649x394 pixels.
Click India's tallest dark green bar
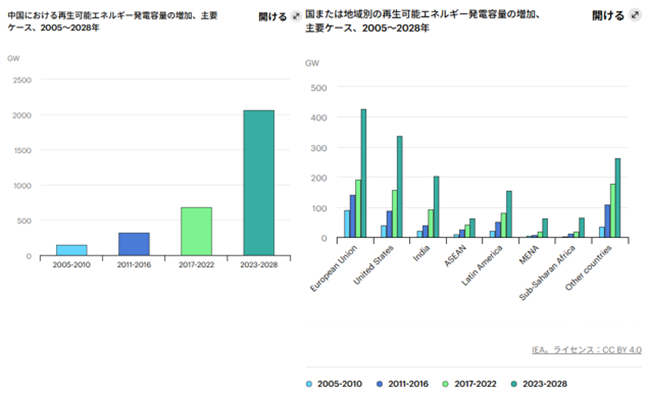pyautogui.click(x=436, y=207)
